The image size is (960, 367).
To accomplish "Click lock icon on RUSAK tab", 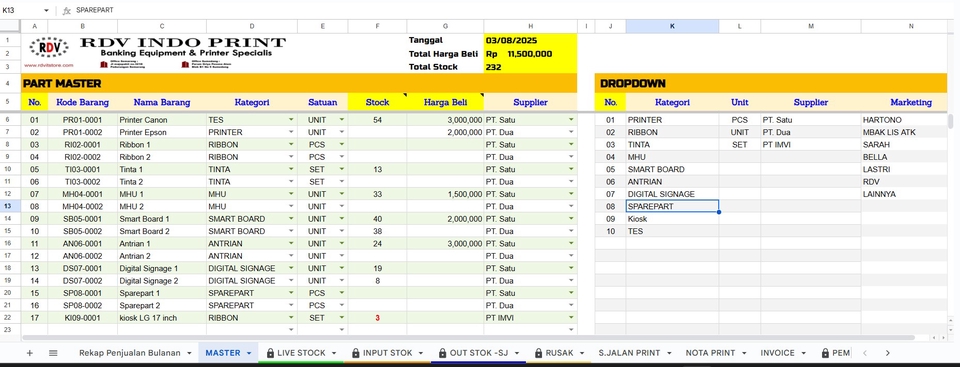I will click(538, 353).
